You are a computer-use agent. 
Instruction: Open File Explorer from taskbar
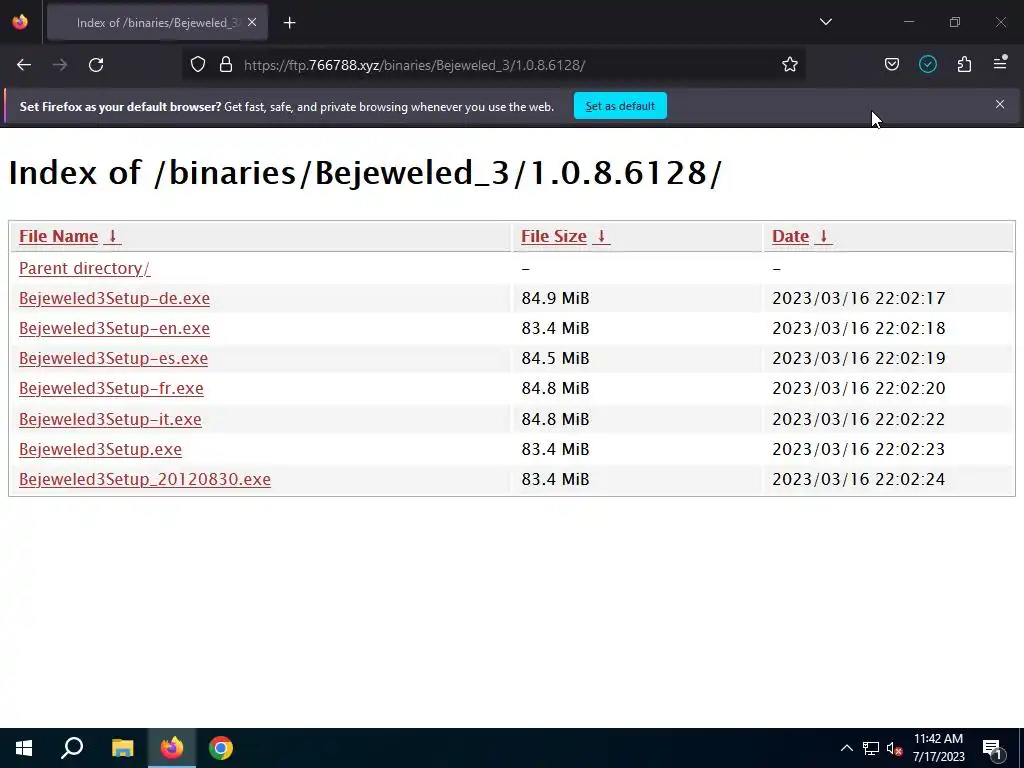coord(122,748)
